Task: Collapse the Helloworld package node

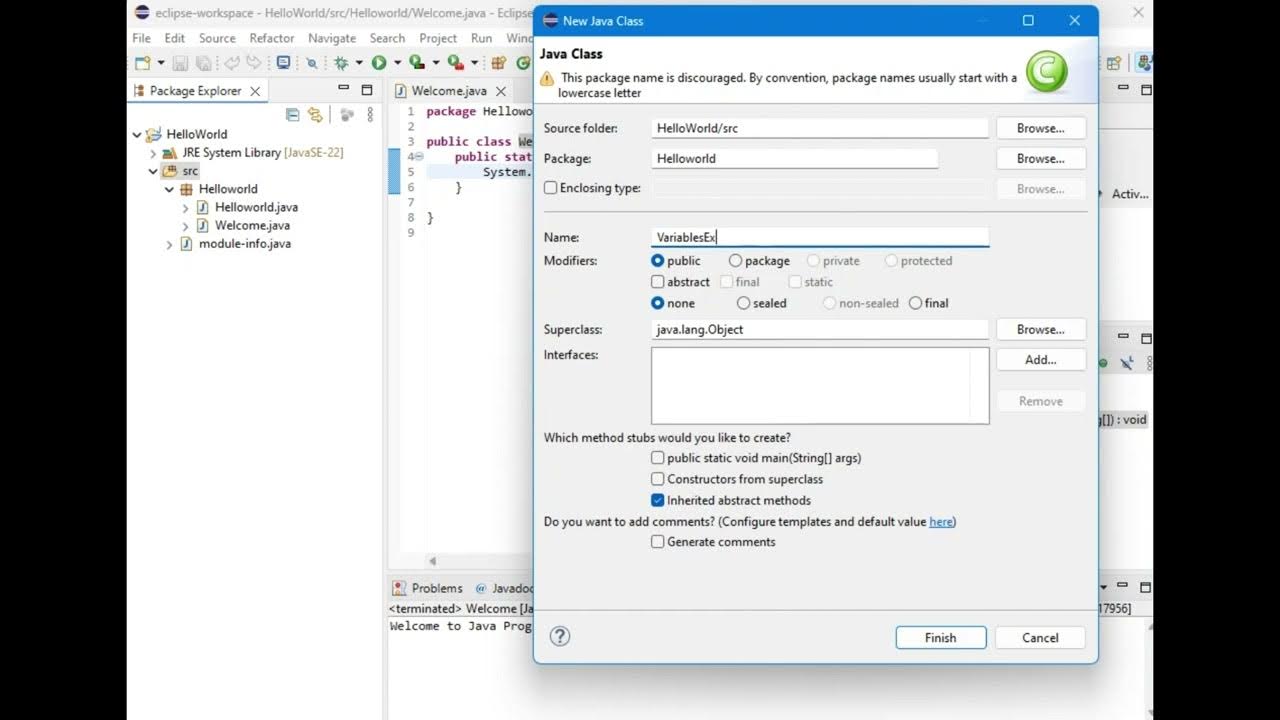Action: click(x=169, y=189)
